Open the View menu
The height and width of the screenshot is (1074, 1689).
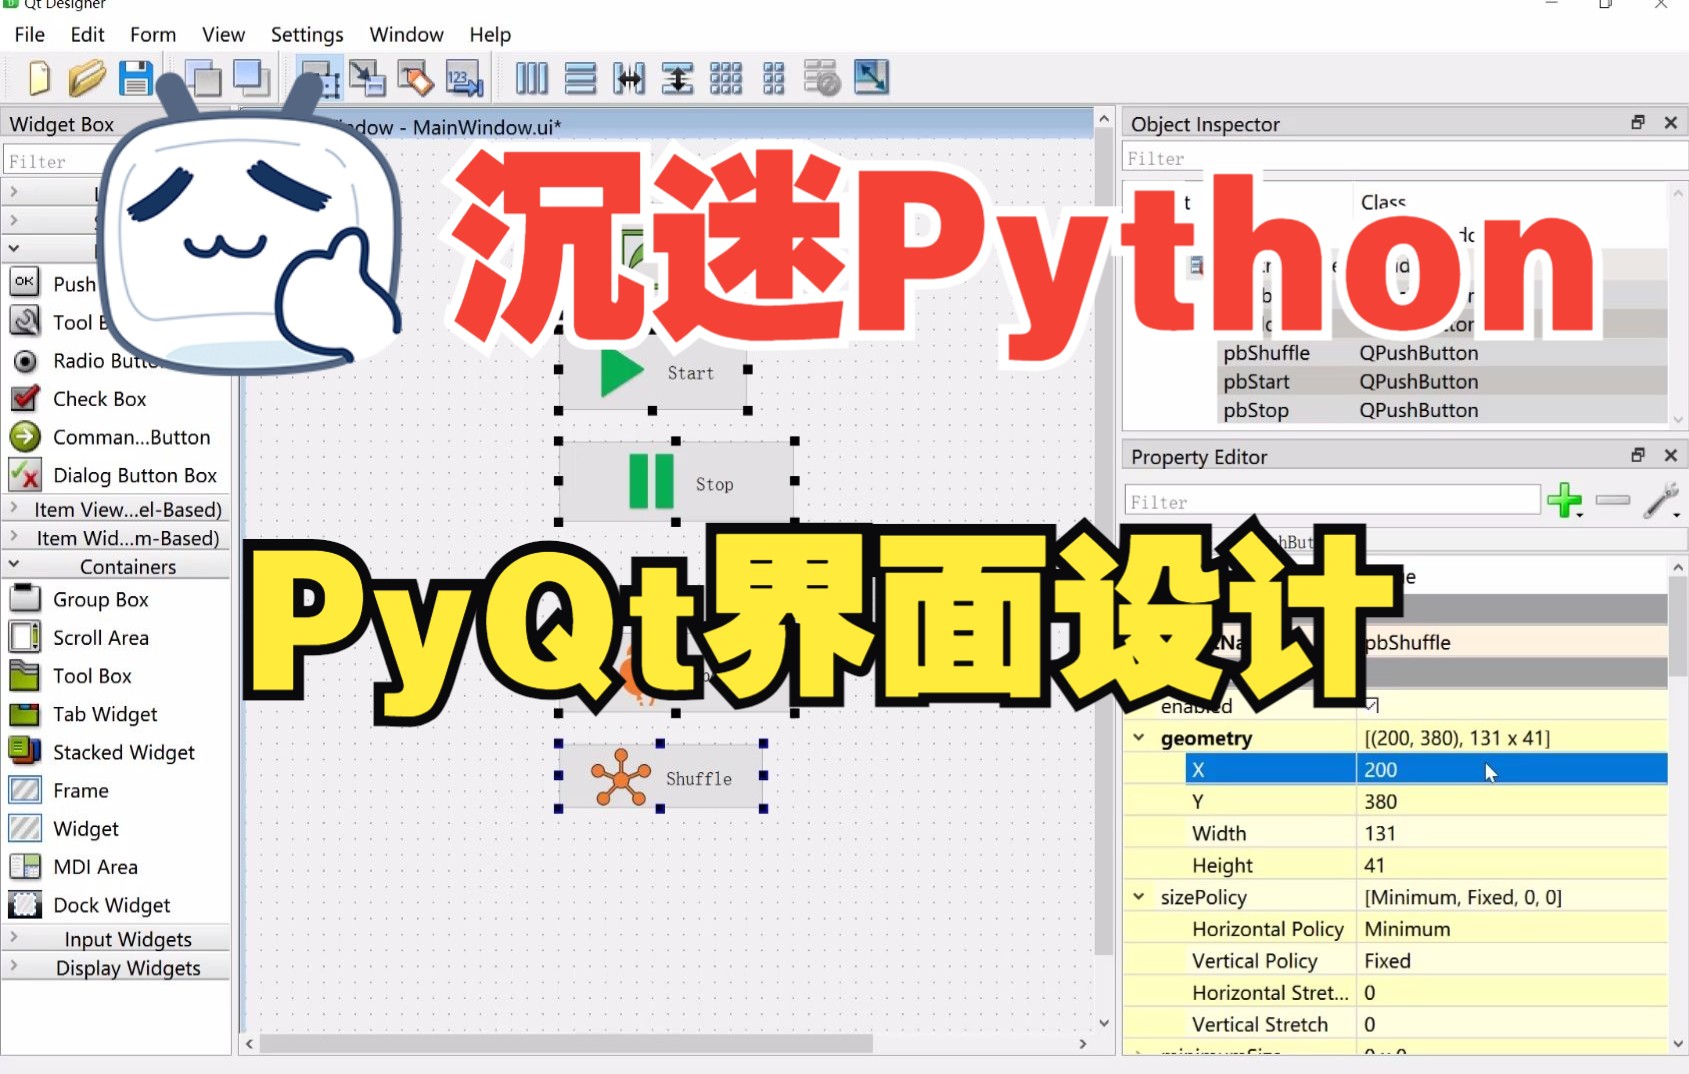tap(223, 34)
